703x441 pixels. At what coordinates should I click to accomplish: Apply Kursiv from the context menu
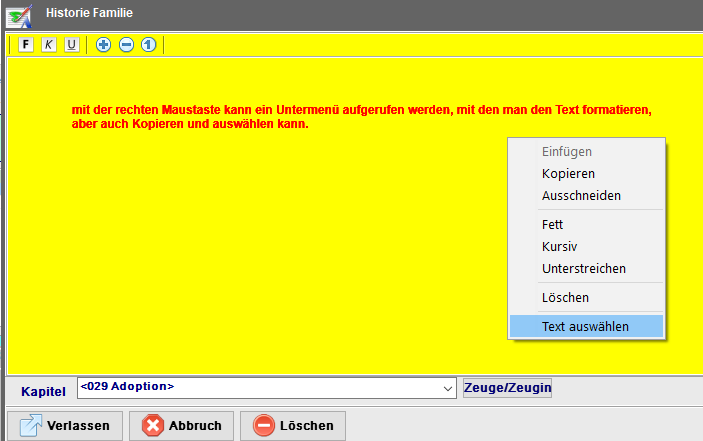pyautogui.click(x=586, y=246)
